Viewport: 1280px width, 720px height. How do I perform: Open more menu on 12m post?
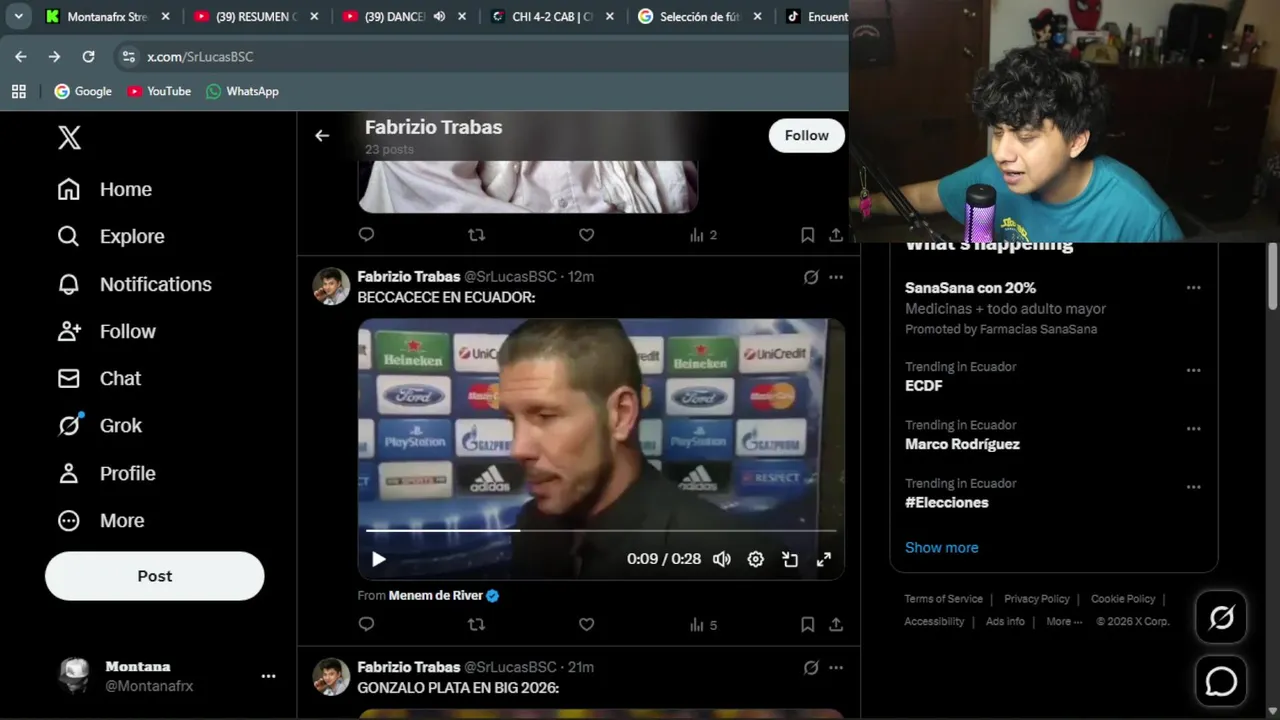coord(836,277)
